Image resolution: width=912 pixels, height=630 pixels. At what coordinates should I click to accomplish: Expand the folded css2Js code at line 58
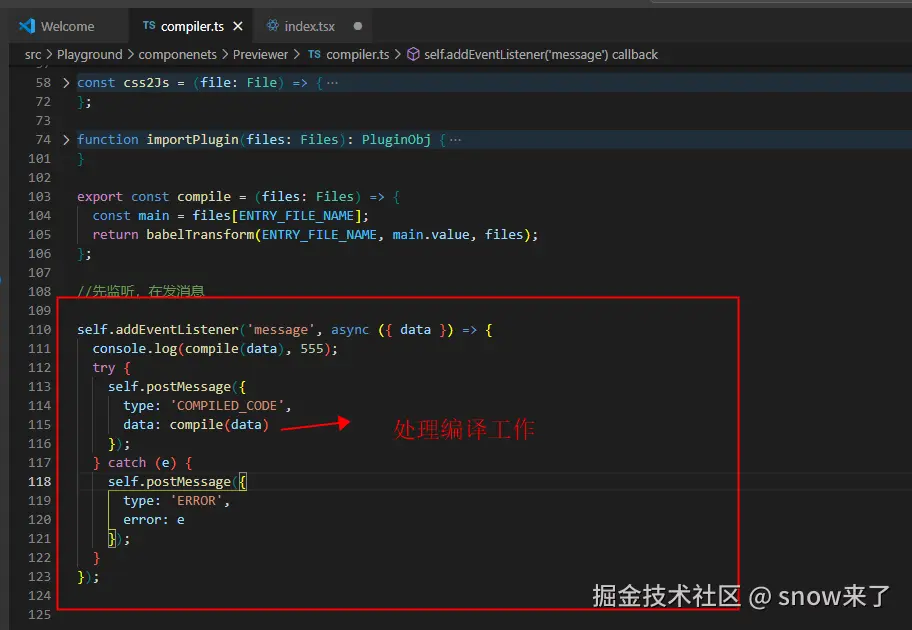66,83
